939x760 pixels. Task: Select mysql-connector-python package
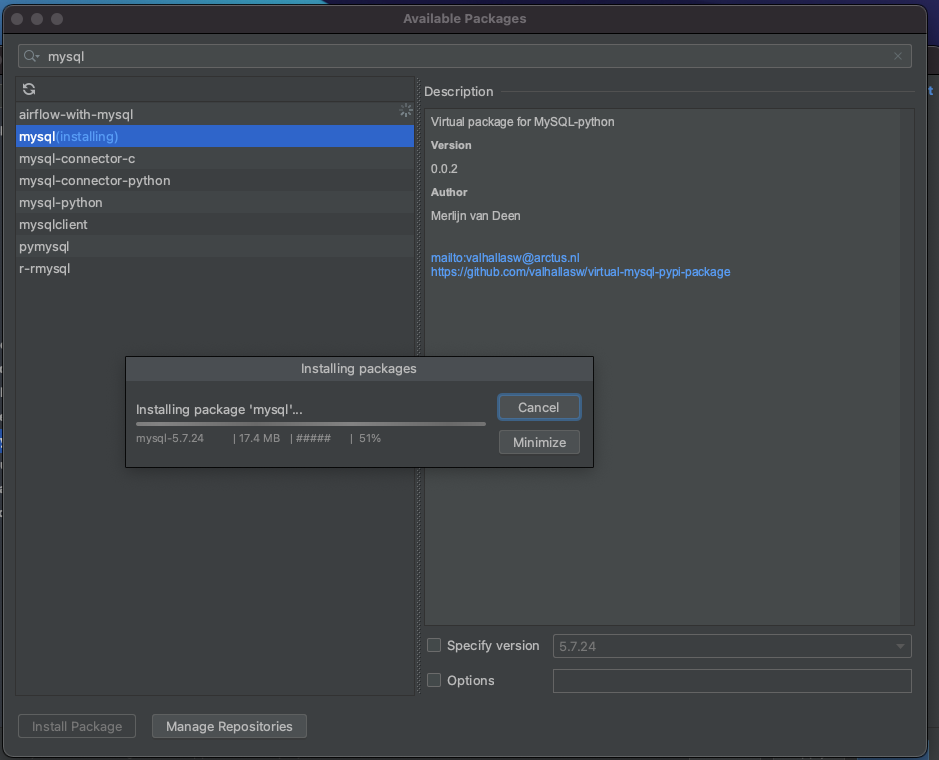pyautogui.click(x=214, y=180)
